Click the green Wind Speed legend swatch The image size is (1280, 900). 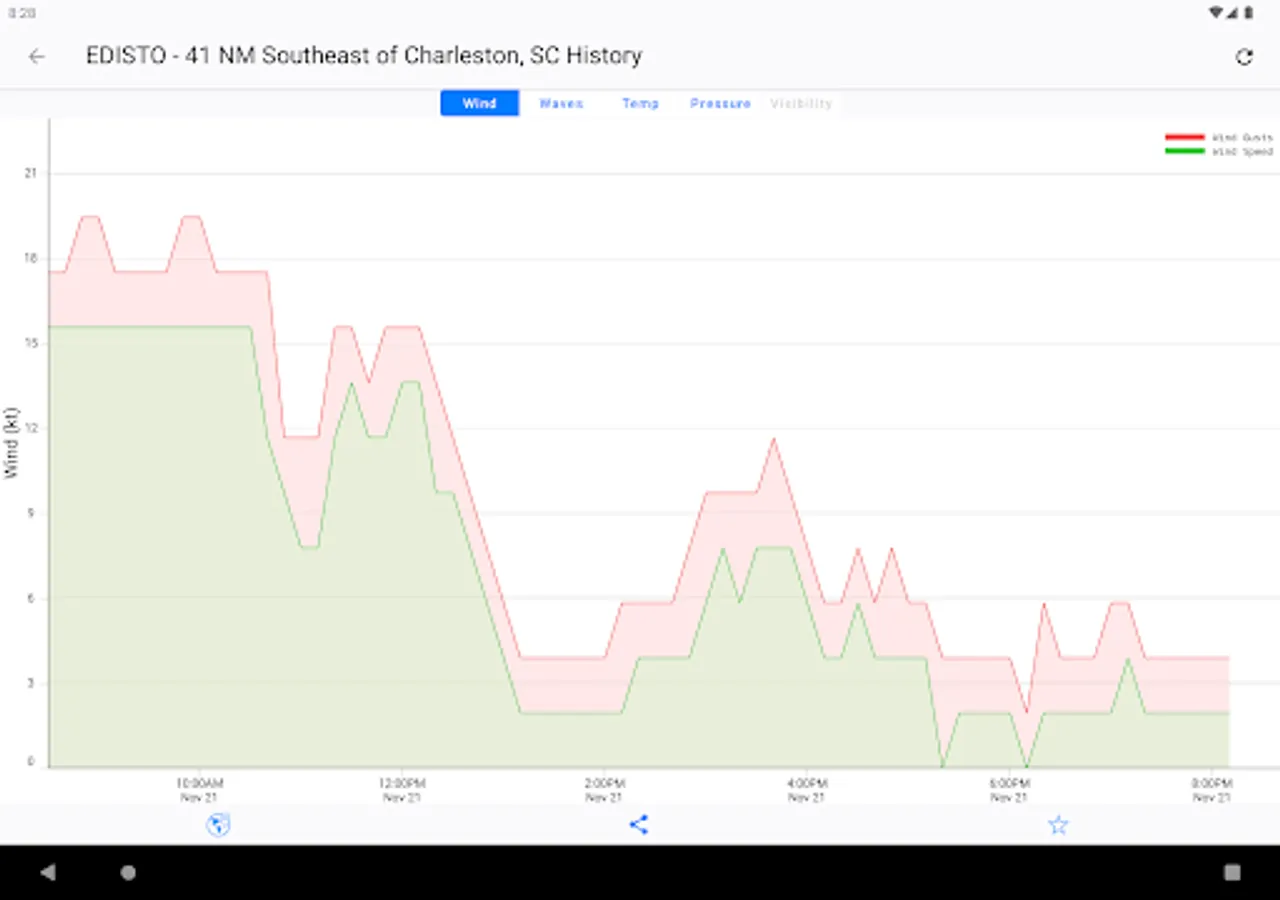point(1185,151)
